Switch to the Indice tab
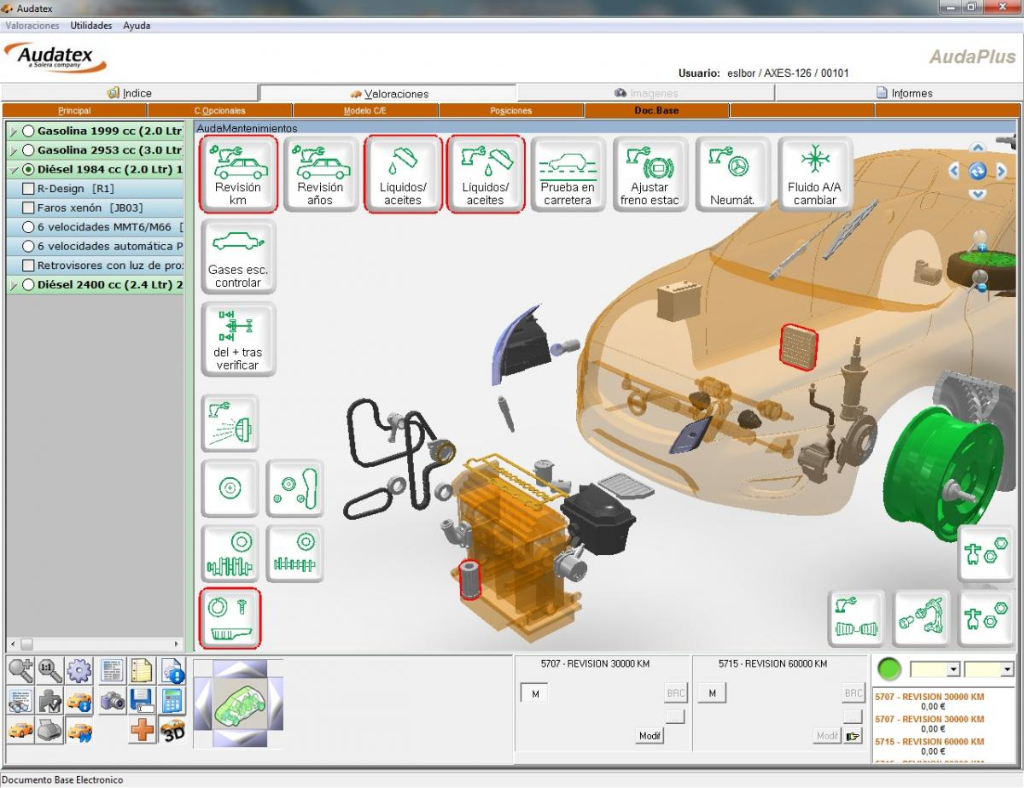1024x788 pixels. click(x=129, y=93)
